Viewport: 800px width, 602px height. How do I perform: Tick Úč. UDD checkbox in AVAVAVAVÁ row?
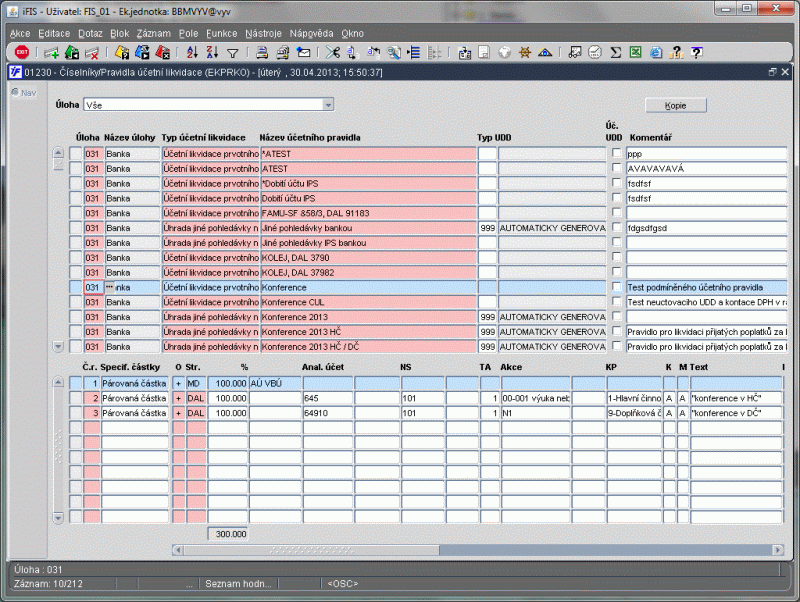pyautogui.click(x=616, y=168)
